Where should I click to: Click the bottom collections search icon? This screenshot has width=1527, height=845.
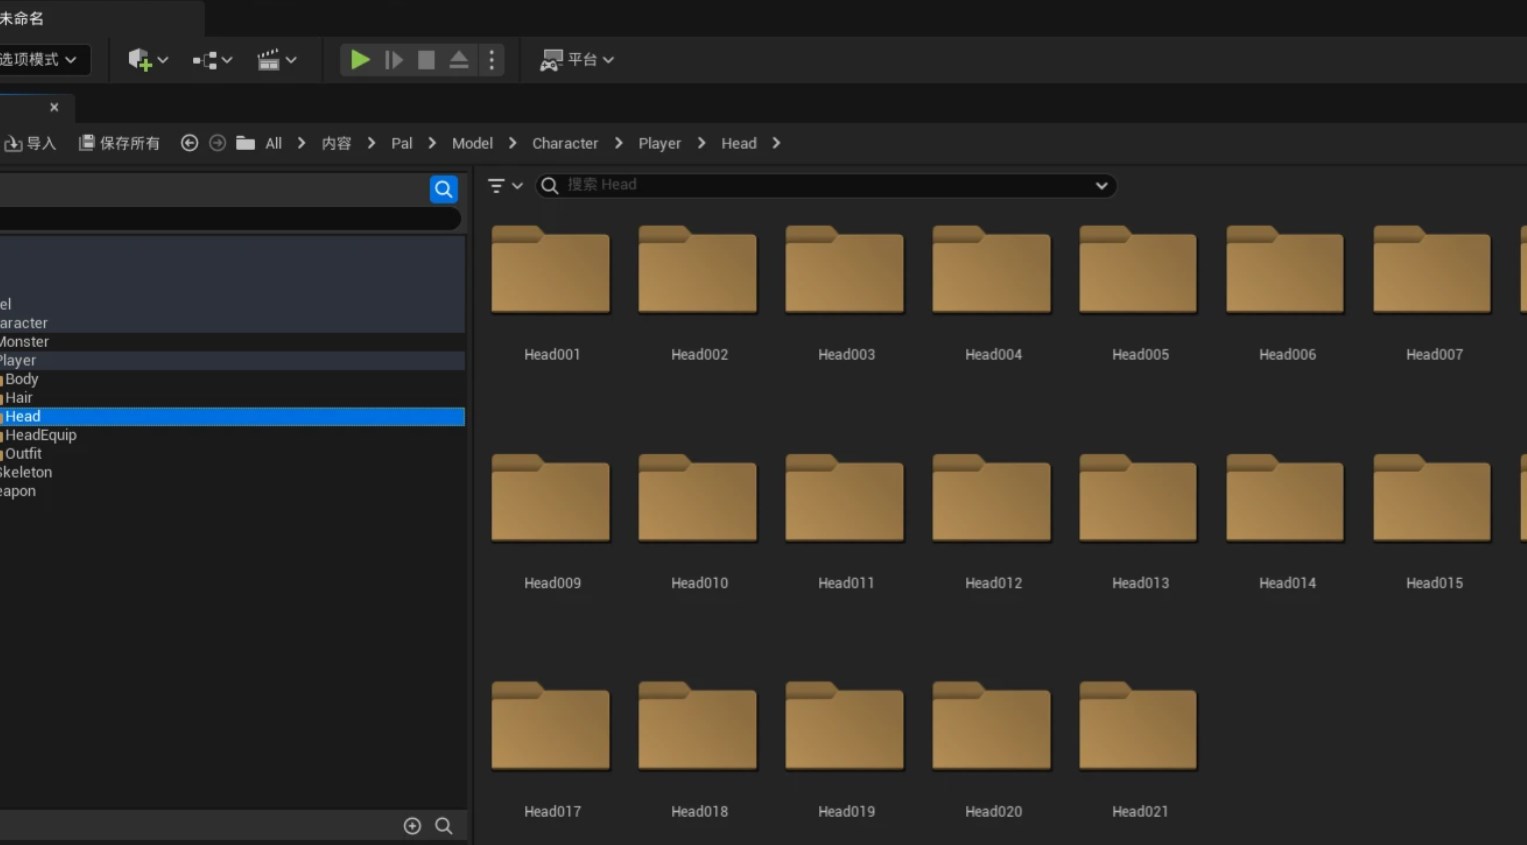click(x=444, y=826)
